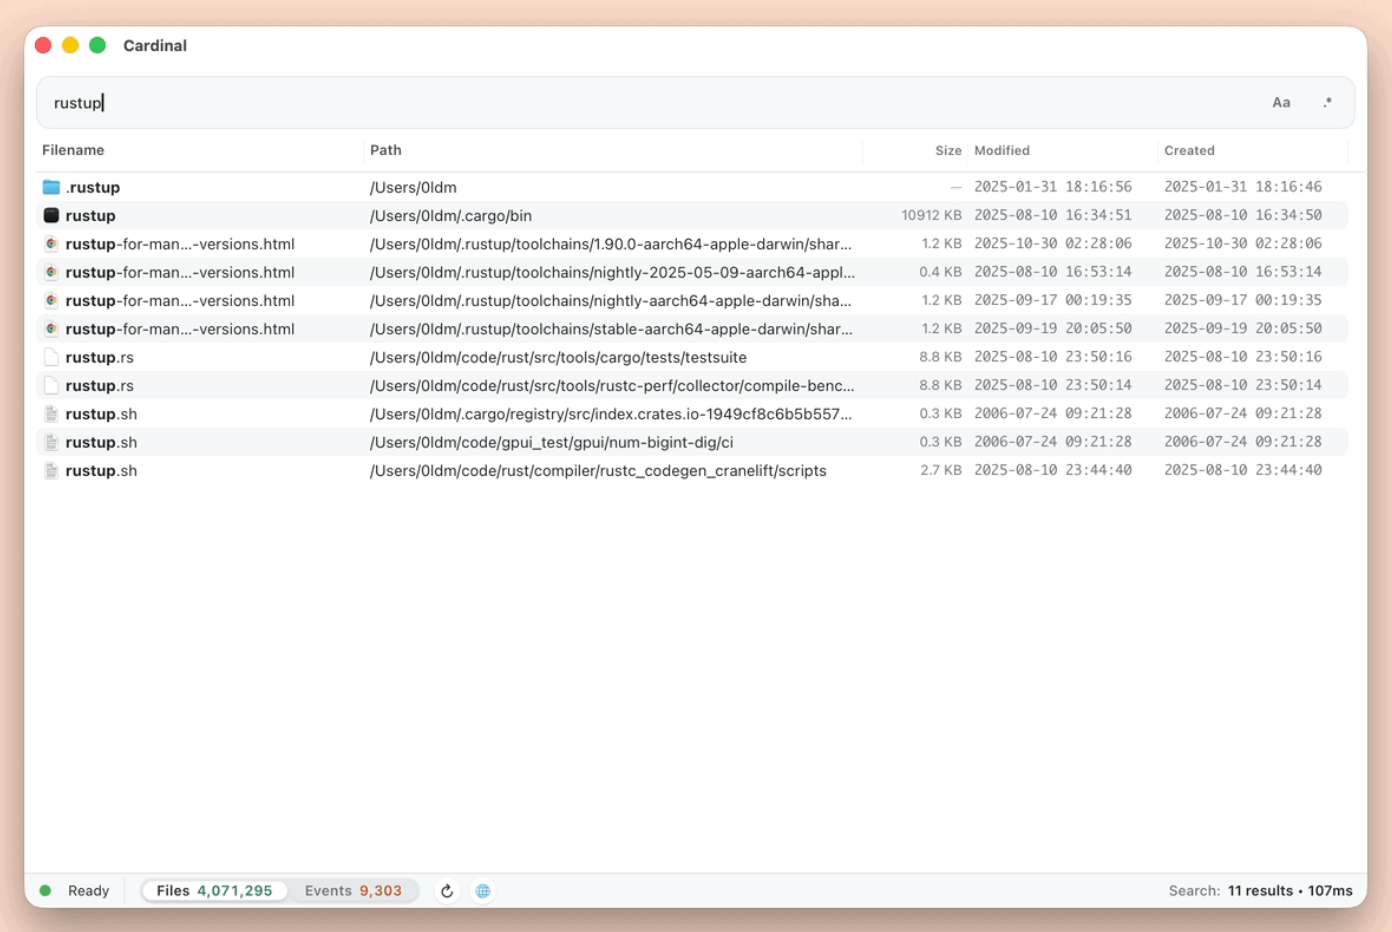Switch to the Files tab

[214, 891]
